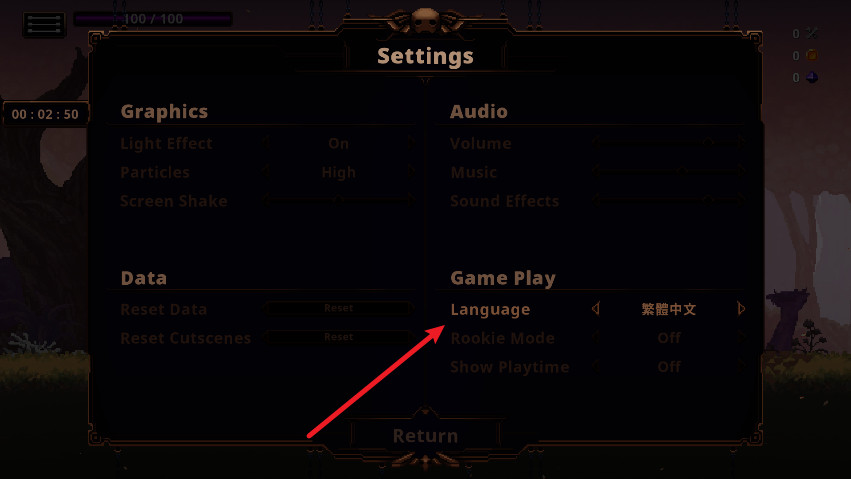The width and height of the screenshot is (851, 479).
Task: Click right arrow next to Rookie Mode
Action: point(741,337)
